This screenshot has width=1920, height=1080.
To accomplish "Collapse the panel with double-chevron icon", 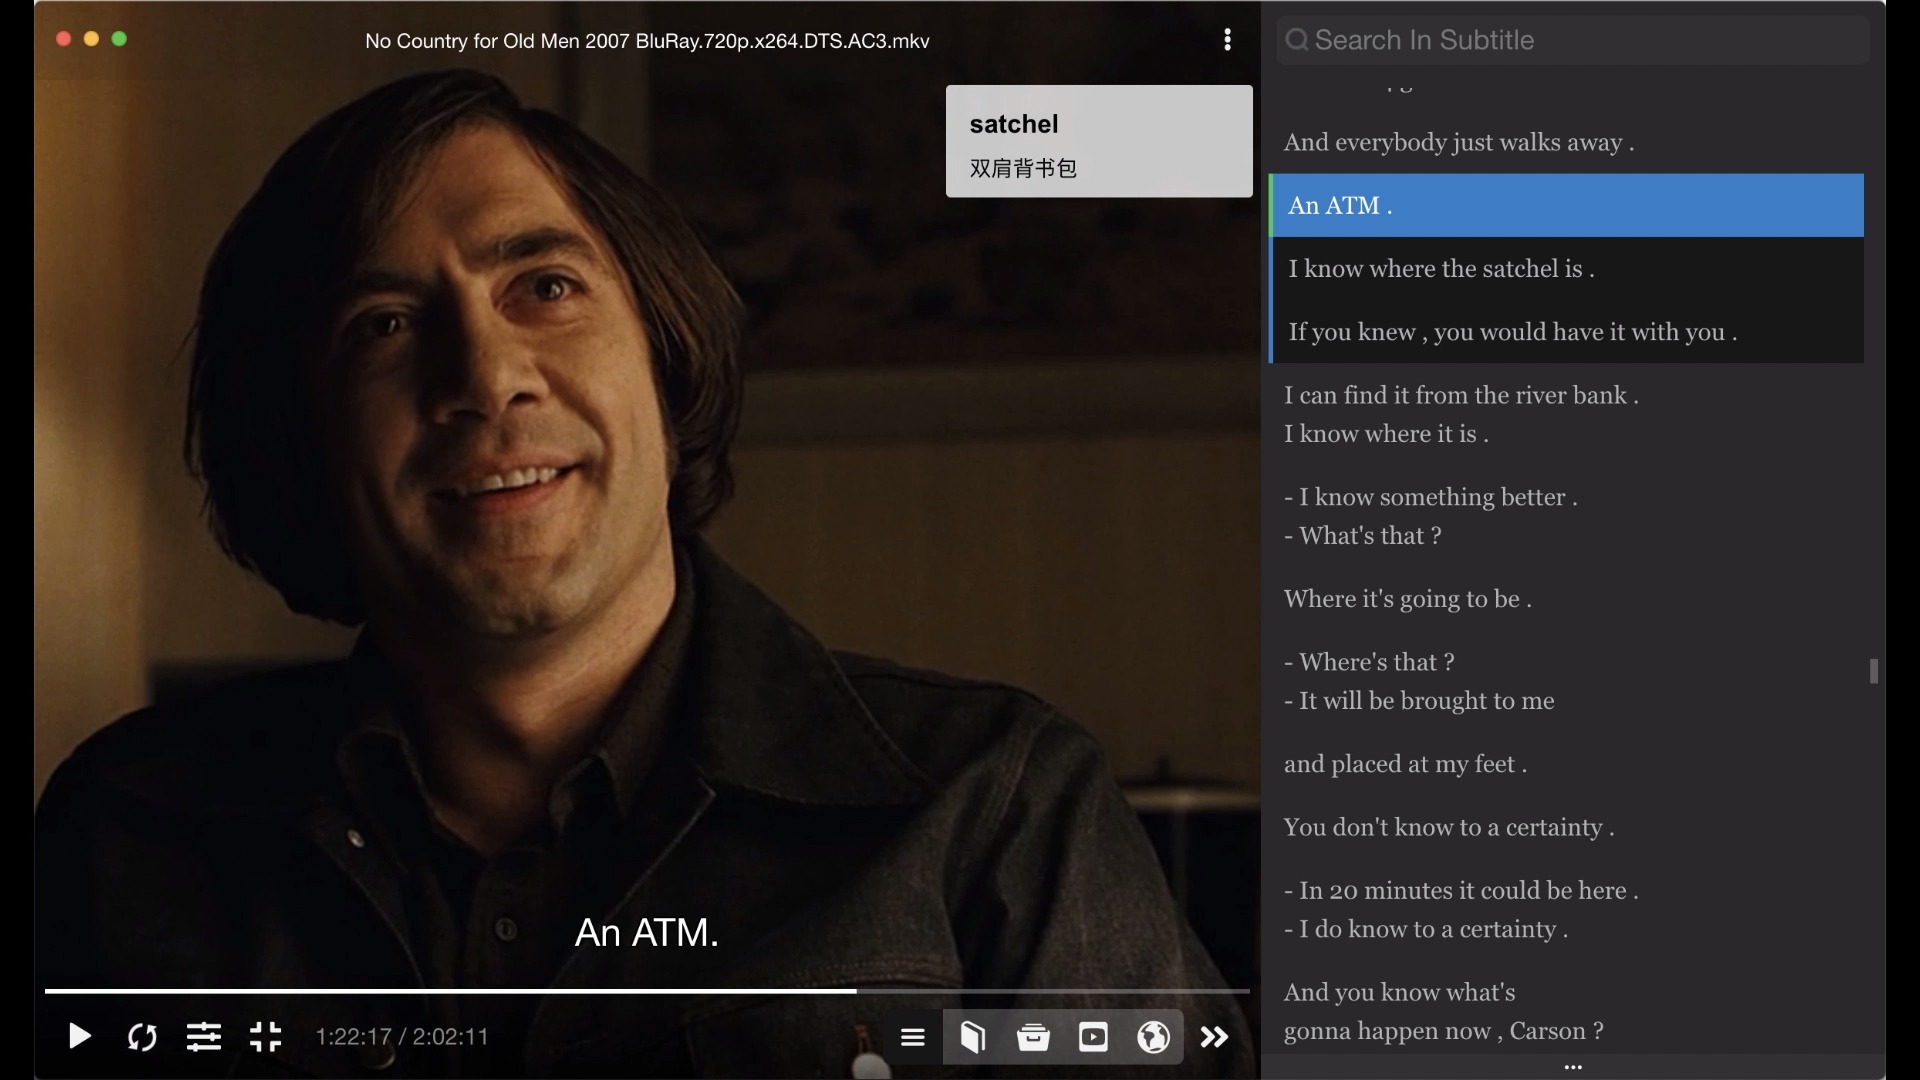I will click(x=1214, y=1038).
